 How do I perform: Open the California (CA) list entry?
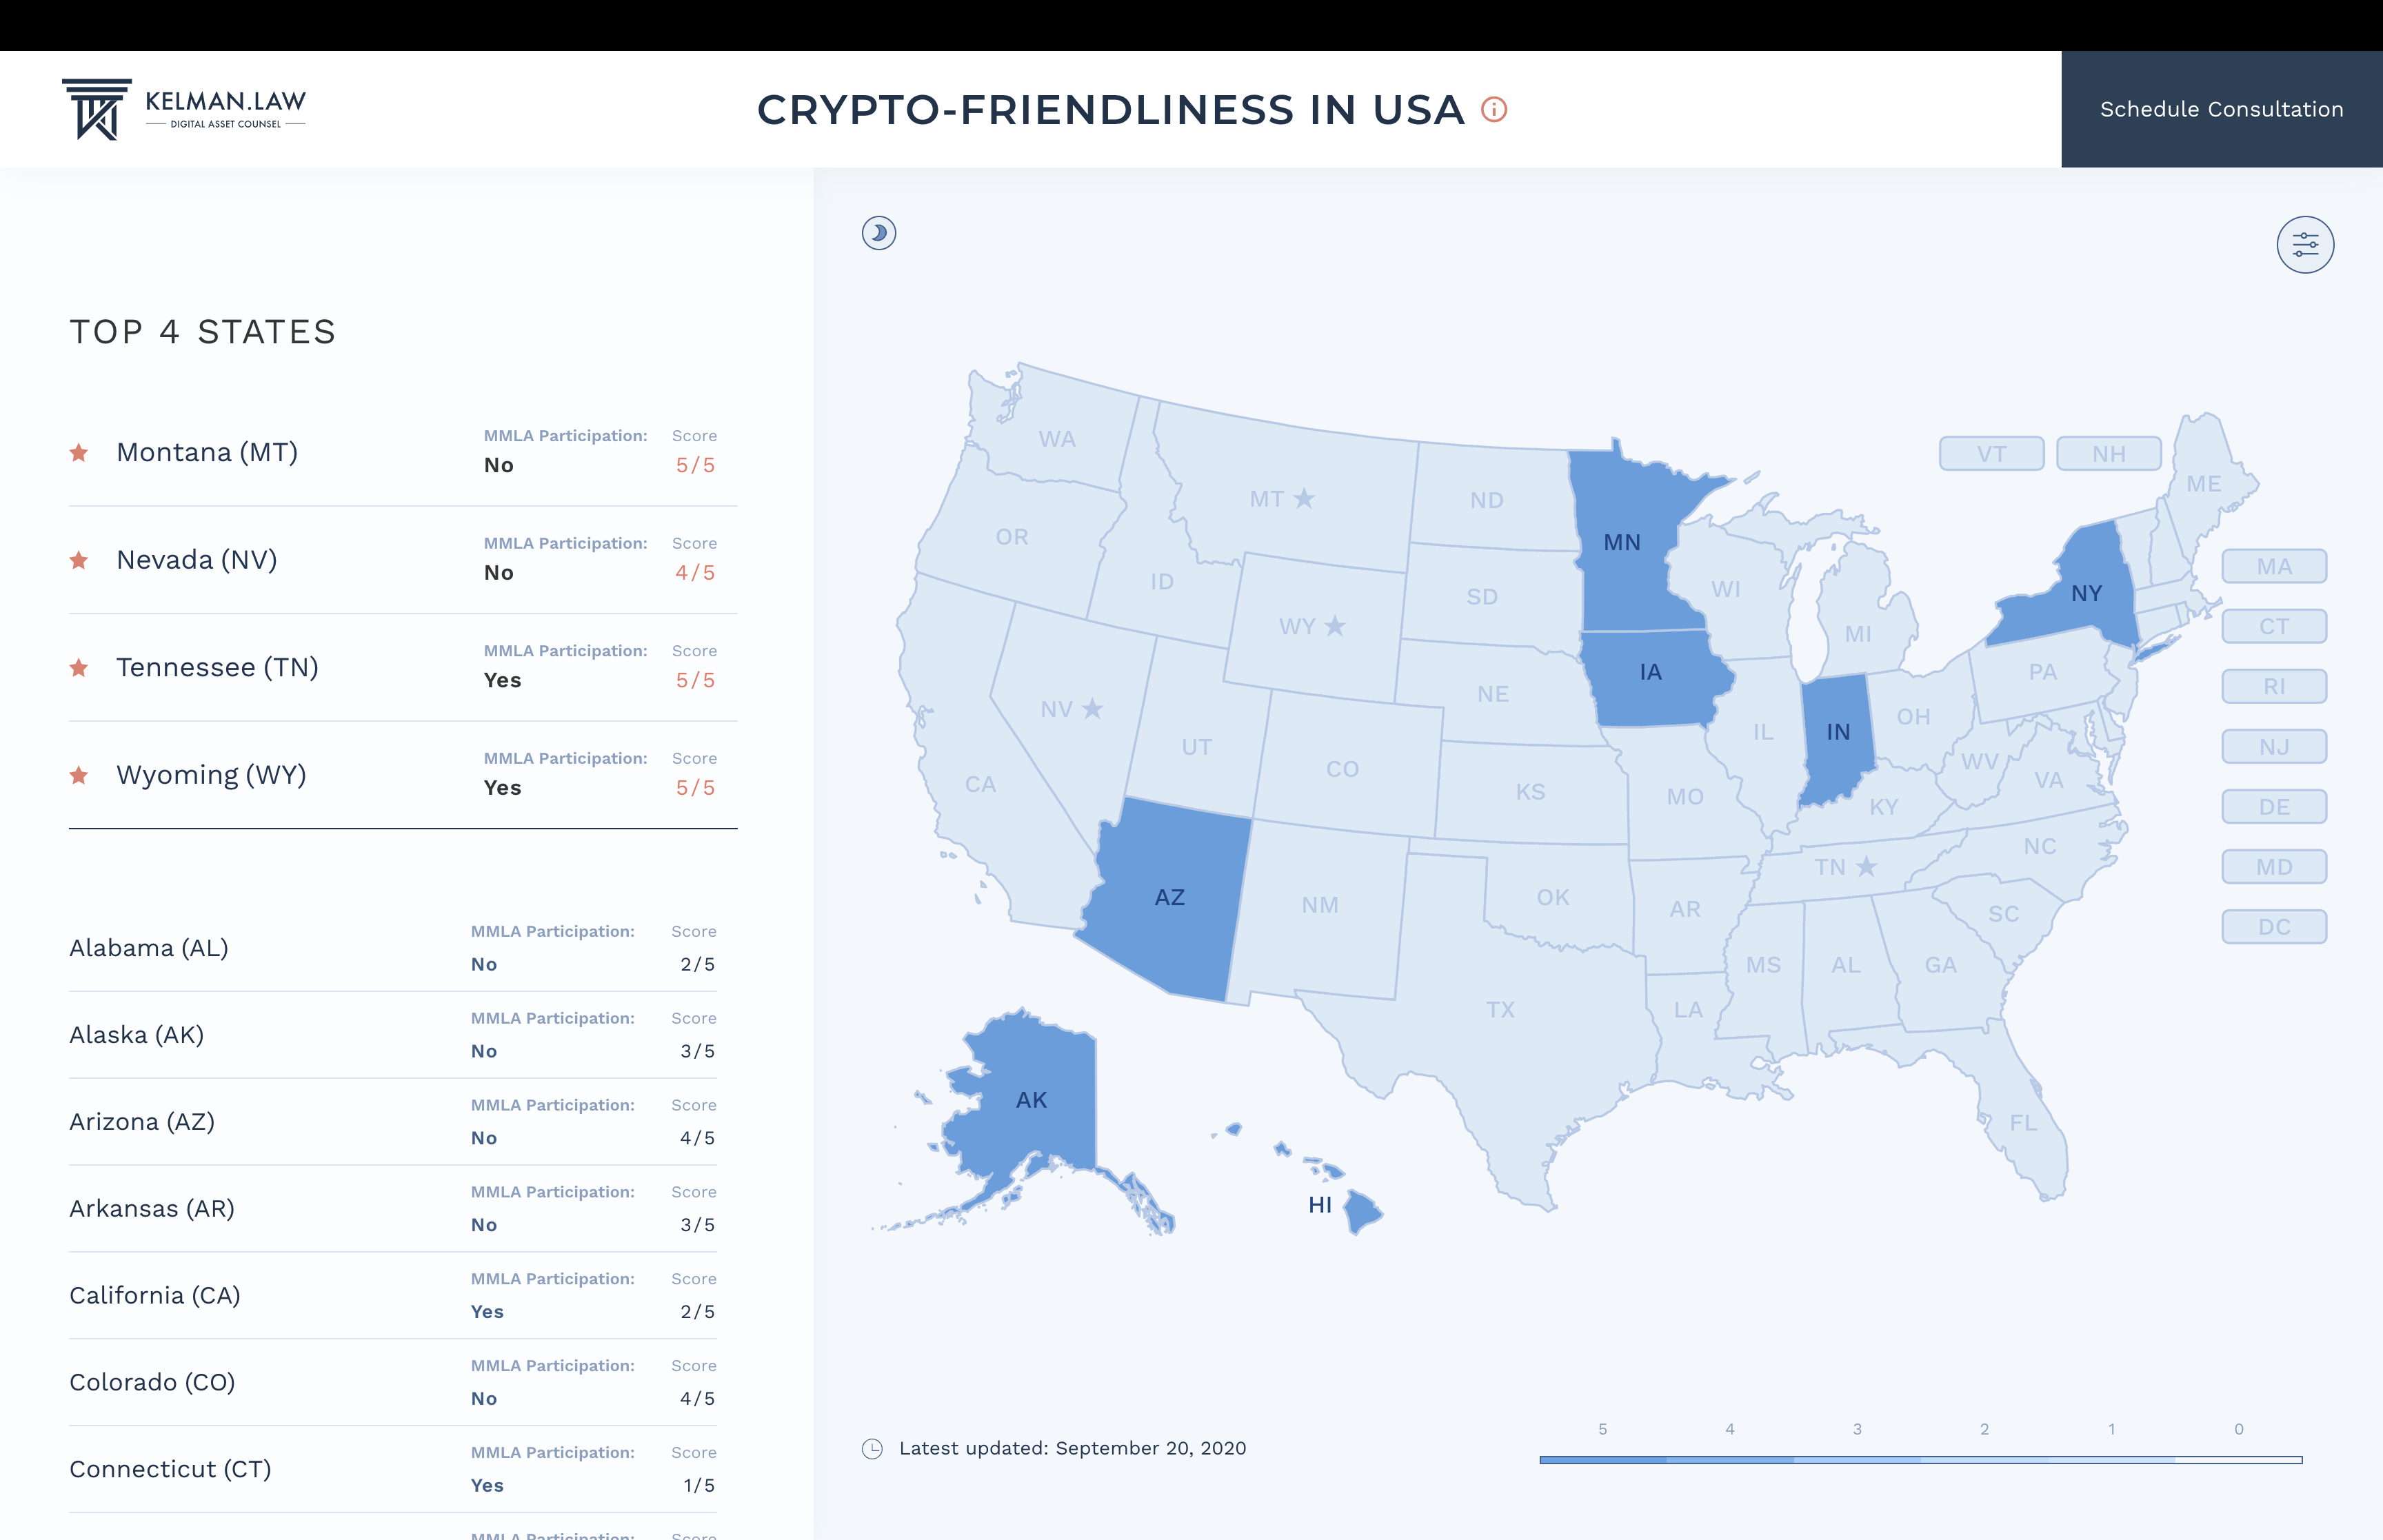point(393,1295)
